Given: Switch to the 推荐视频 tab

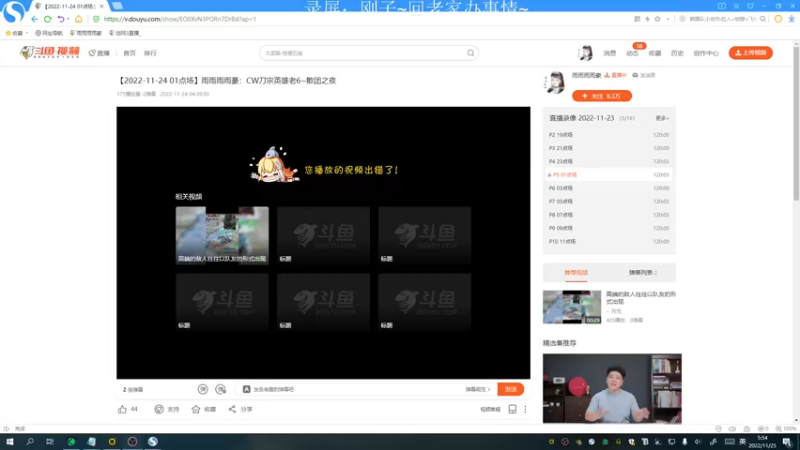Looking at the screenshot, I should [576, 272].
